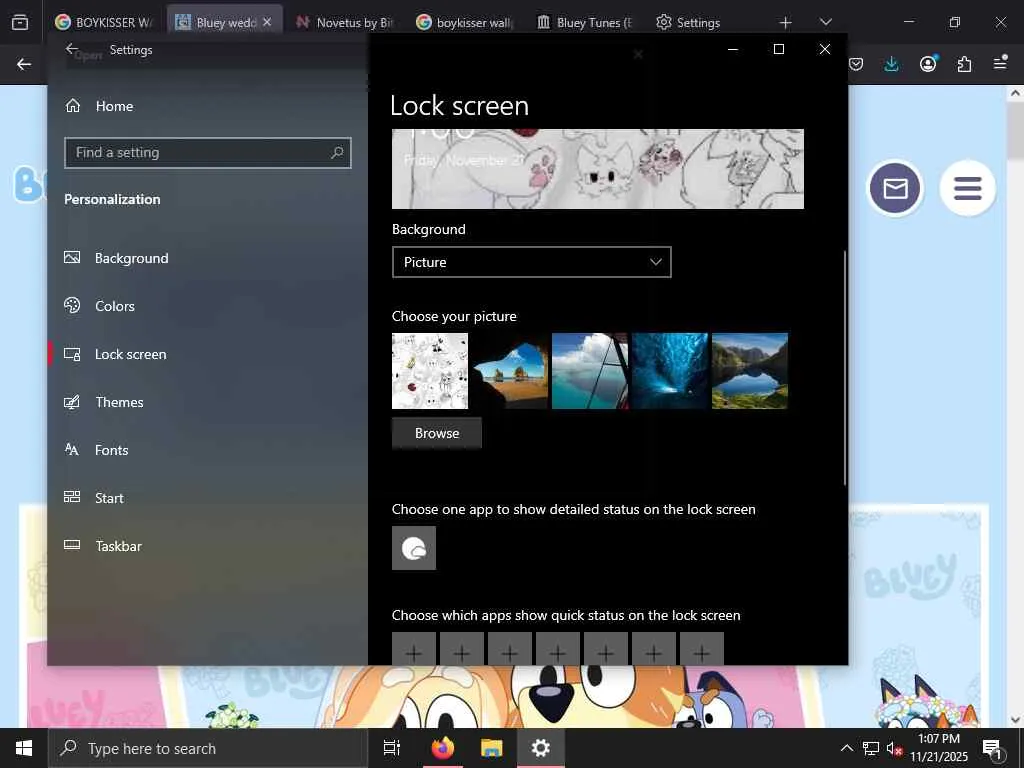Click the weather detailed status app icon
The image size is (1024, 768).
[x=414, y=548]
